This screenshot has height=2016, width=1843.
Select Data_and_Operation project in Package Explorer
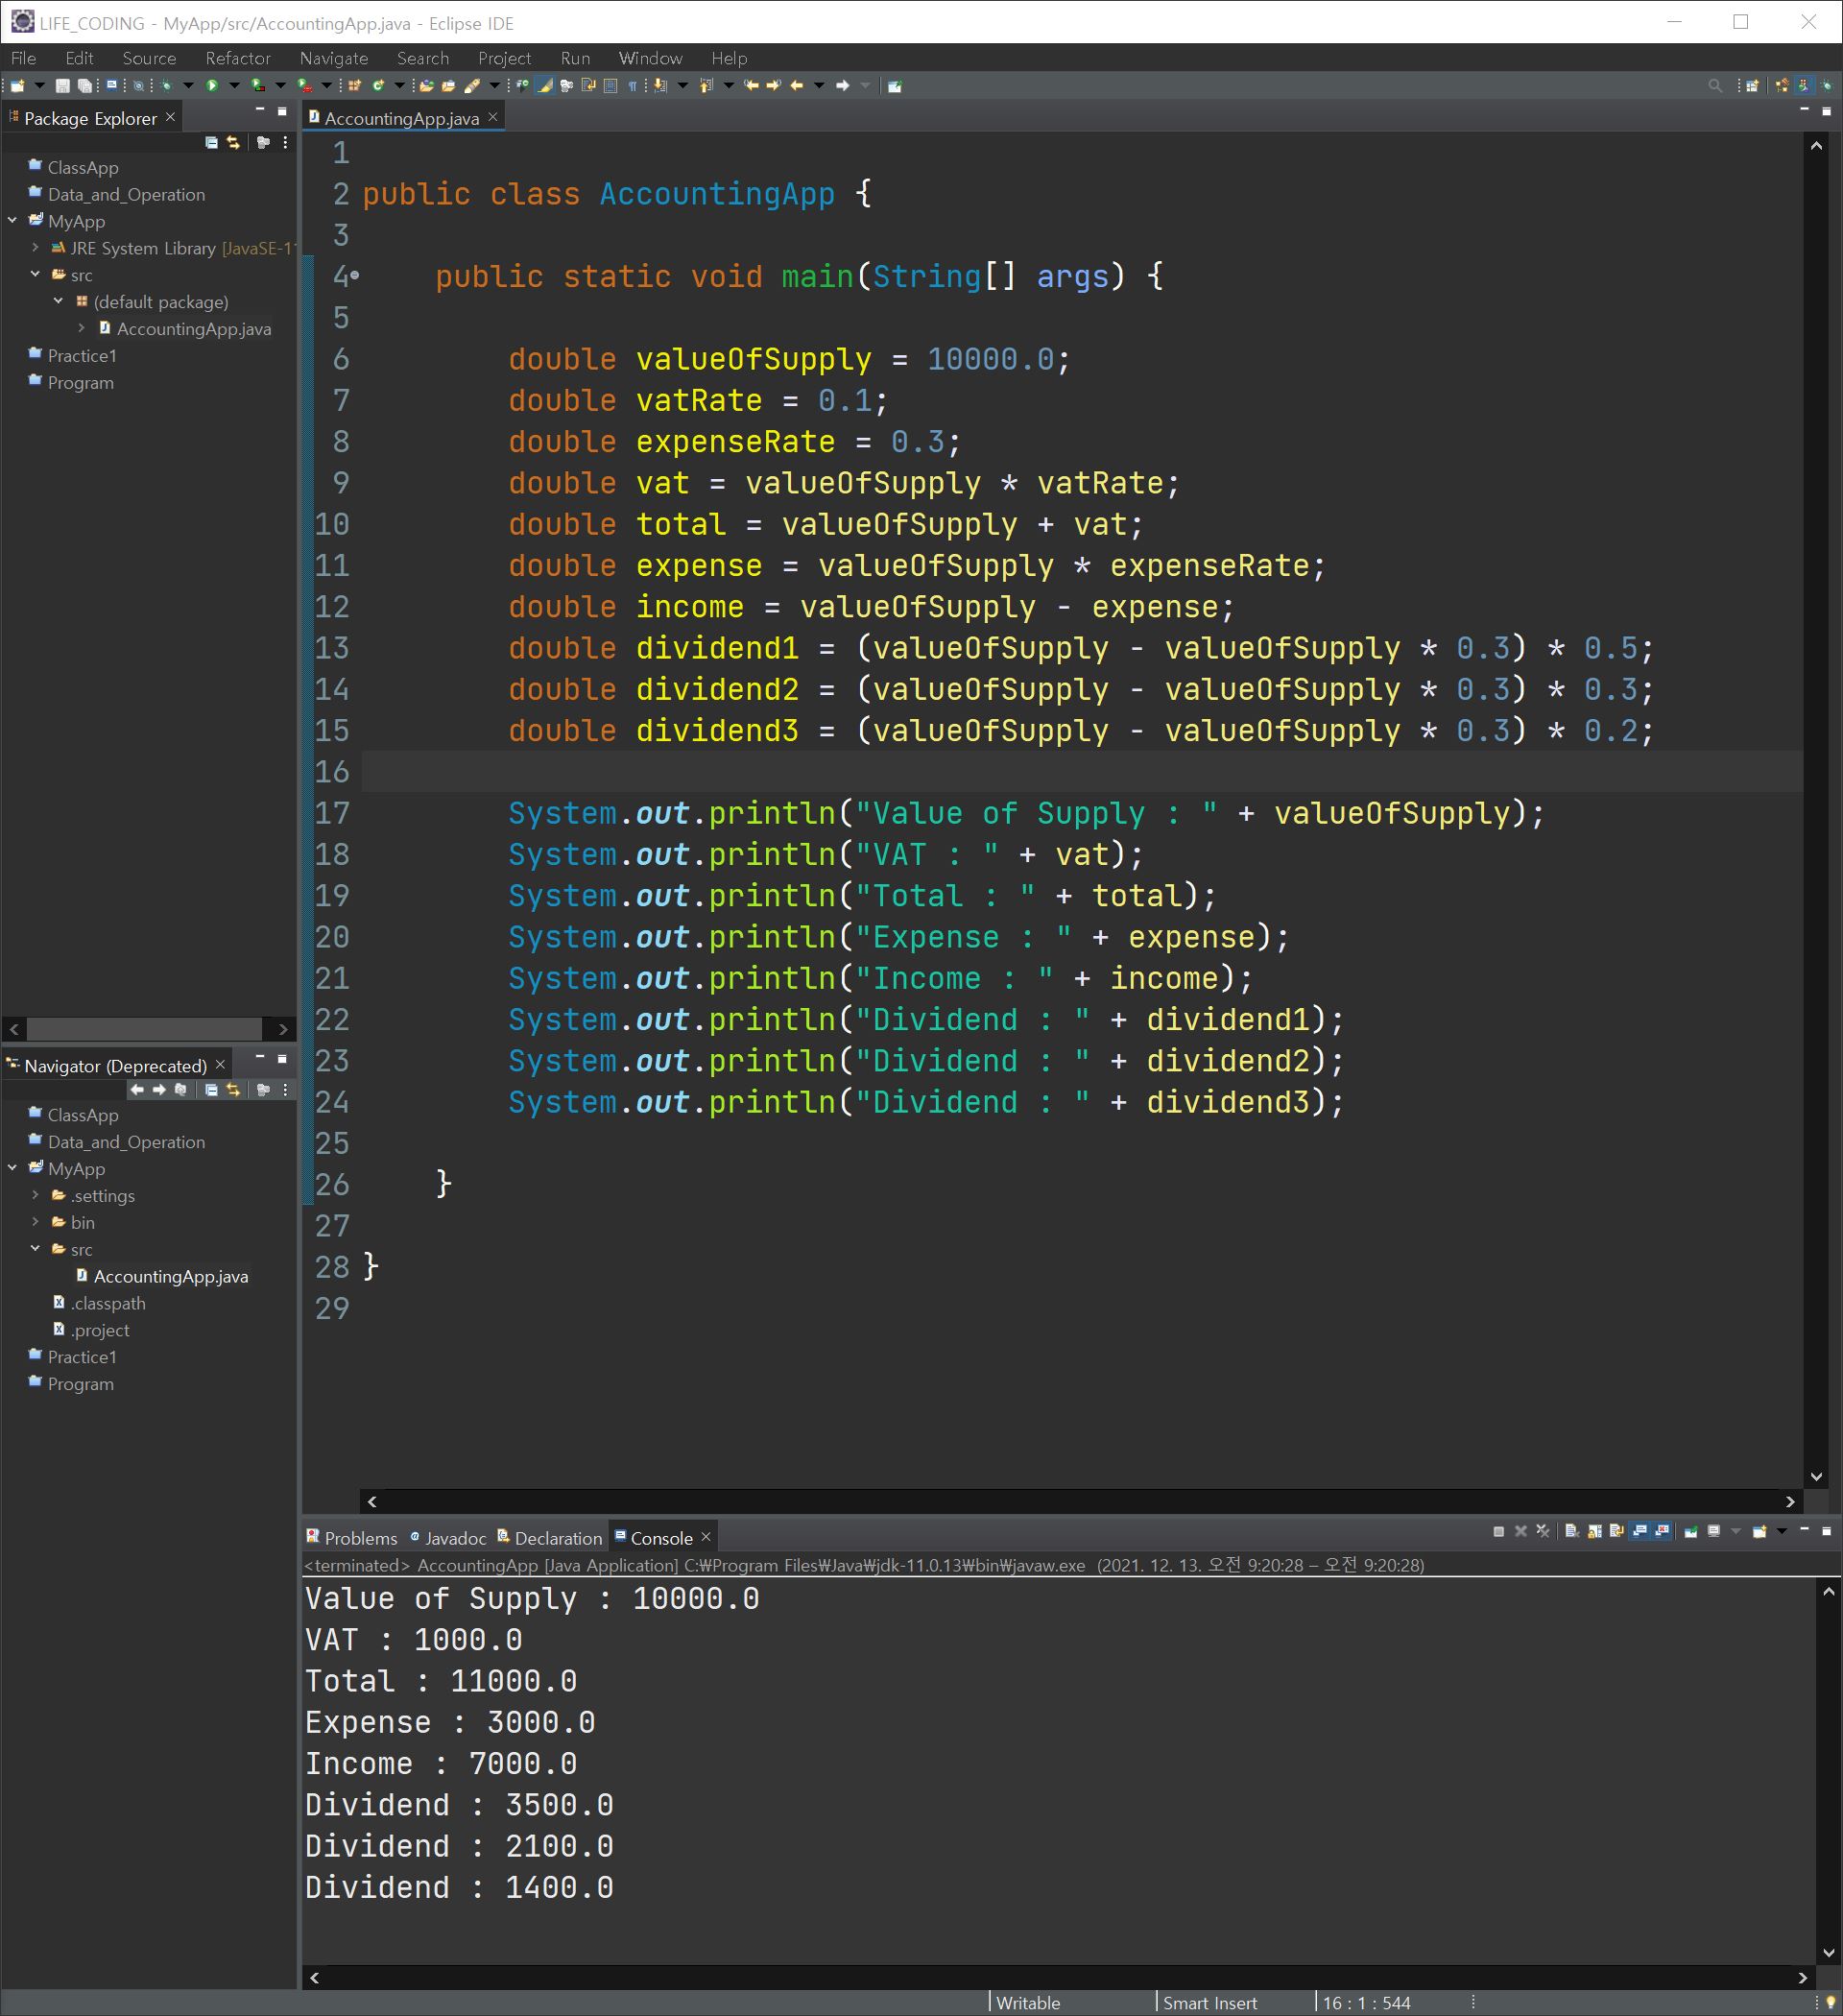pyautogui.click(x=126, y=194)
